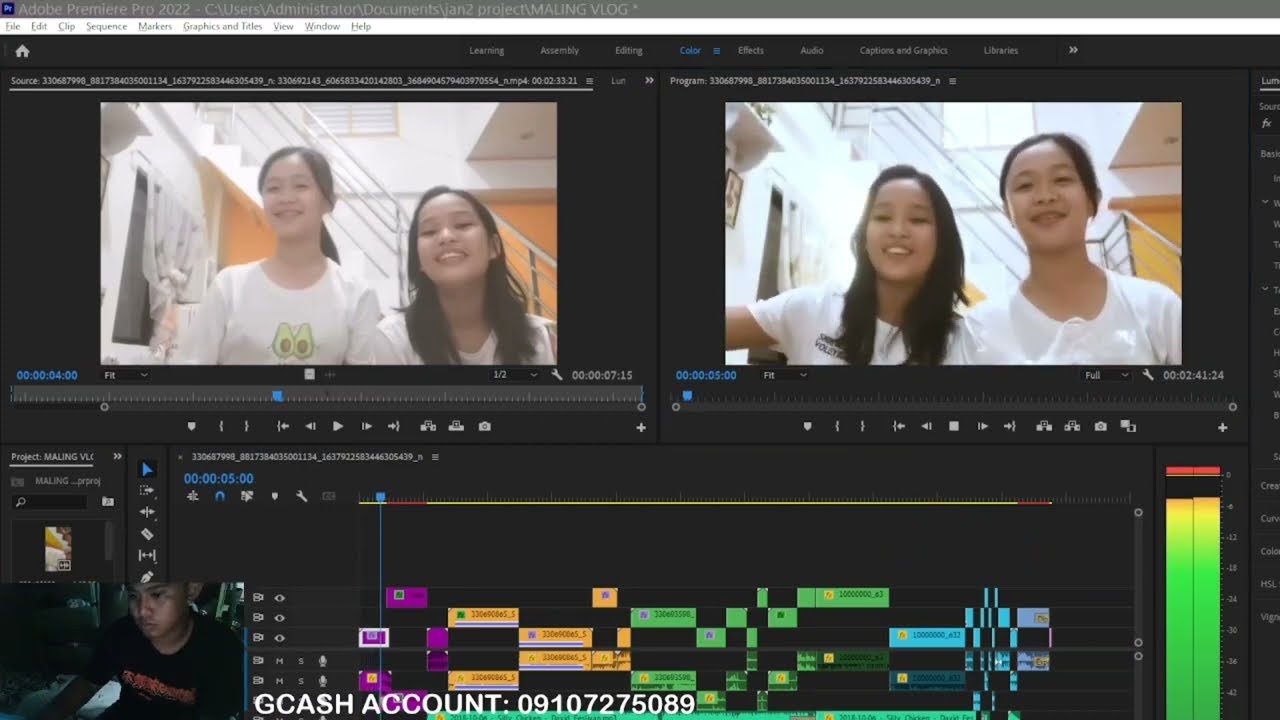The width and height of the screenshot is (1280, 720).
Task: Switch to the Effects workspace tab
Action: coord(751,50)
